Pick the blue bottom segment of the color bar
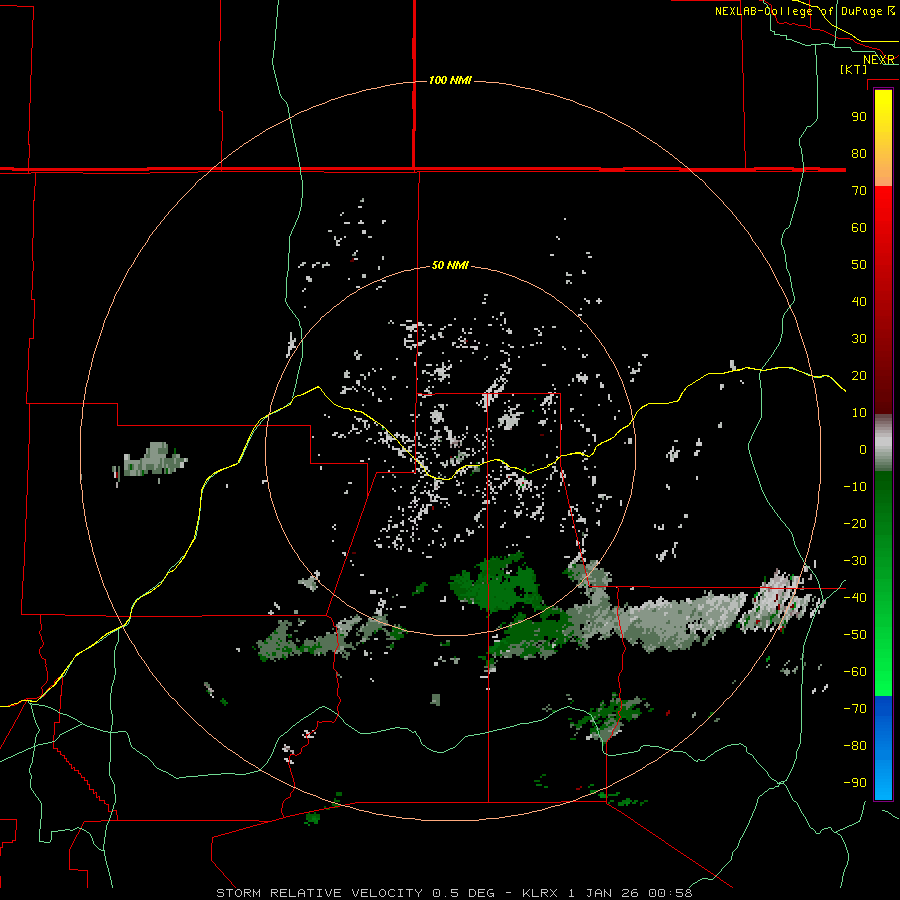This screenshot has height=900, width=900. coord(883,748)
